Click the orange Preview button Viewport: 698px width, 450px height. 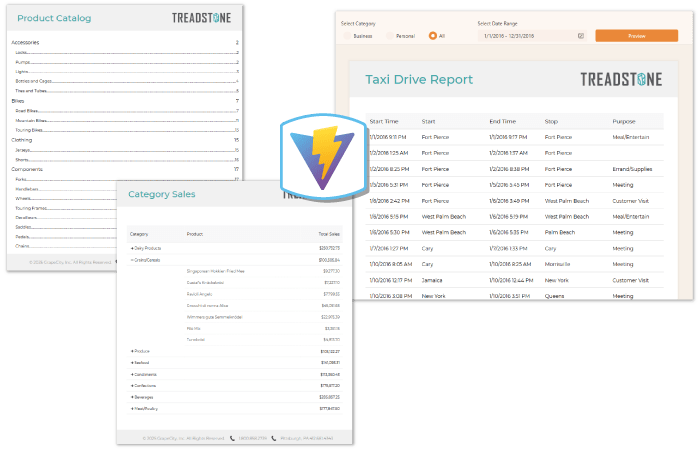pyautogui.click(x=637, y=36)
